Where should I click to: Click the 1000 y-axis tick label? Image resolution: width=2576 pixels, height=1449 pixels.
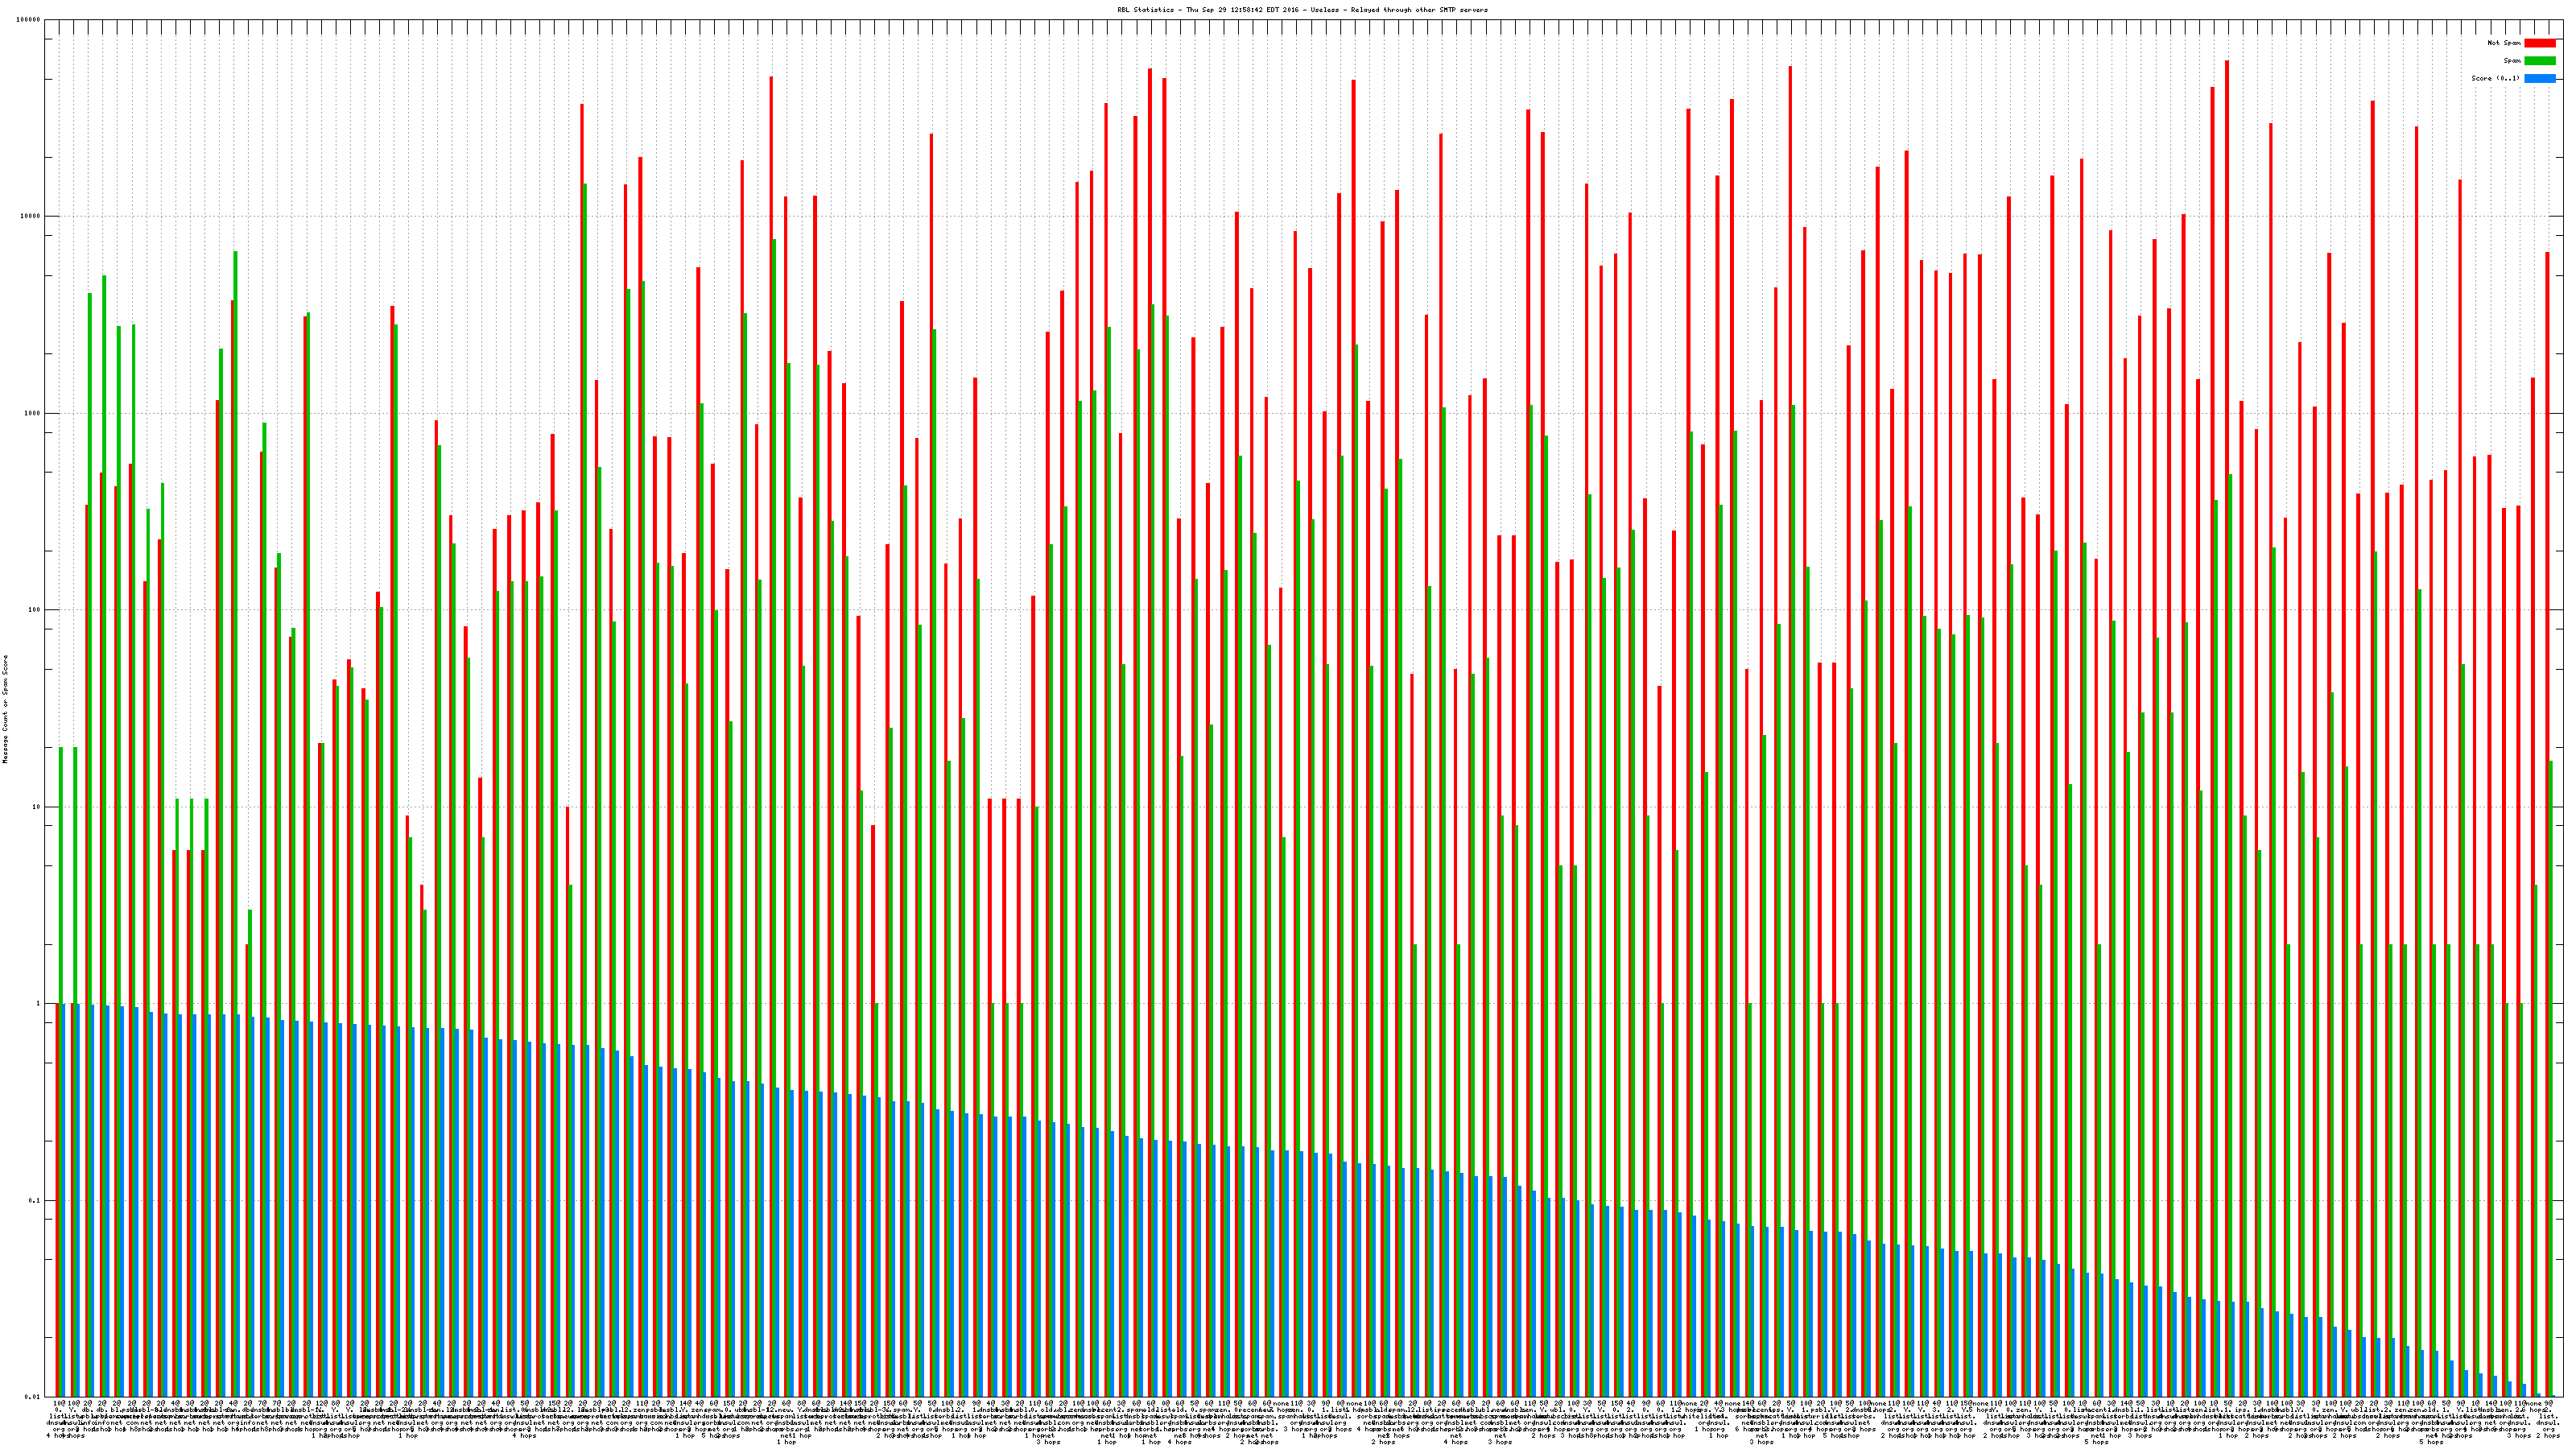click(34, 413)
